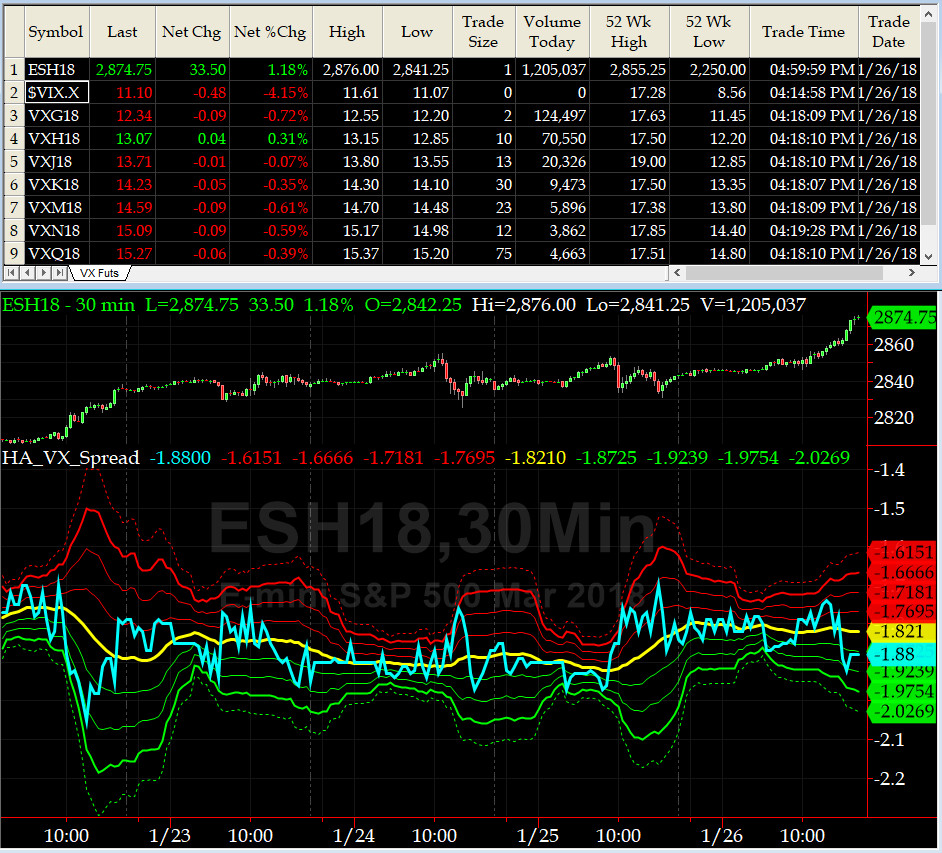This screenshot has width=942, height=853.
Task: Click the 'ESH18 - 30 min' chart title
Action: 68,305
